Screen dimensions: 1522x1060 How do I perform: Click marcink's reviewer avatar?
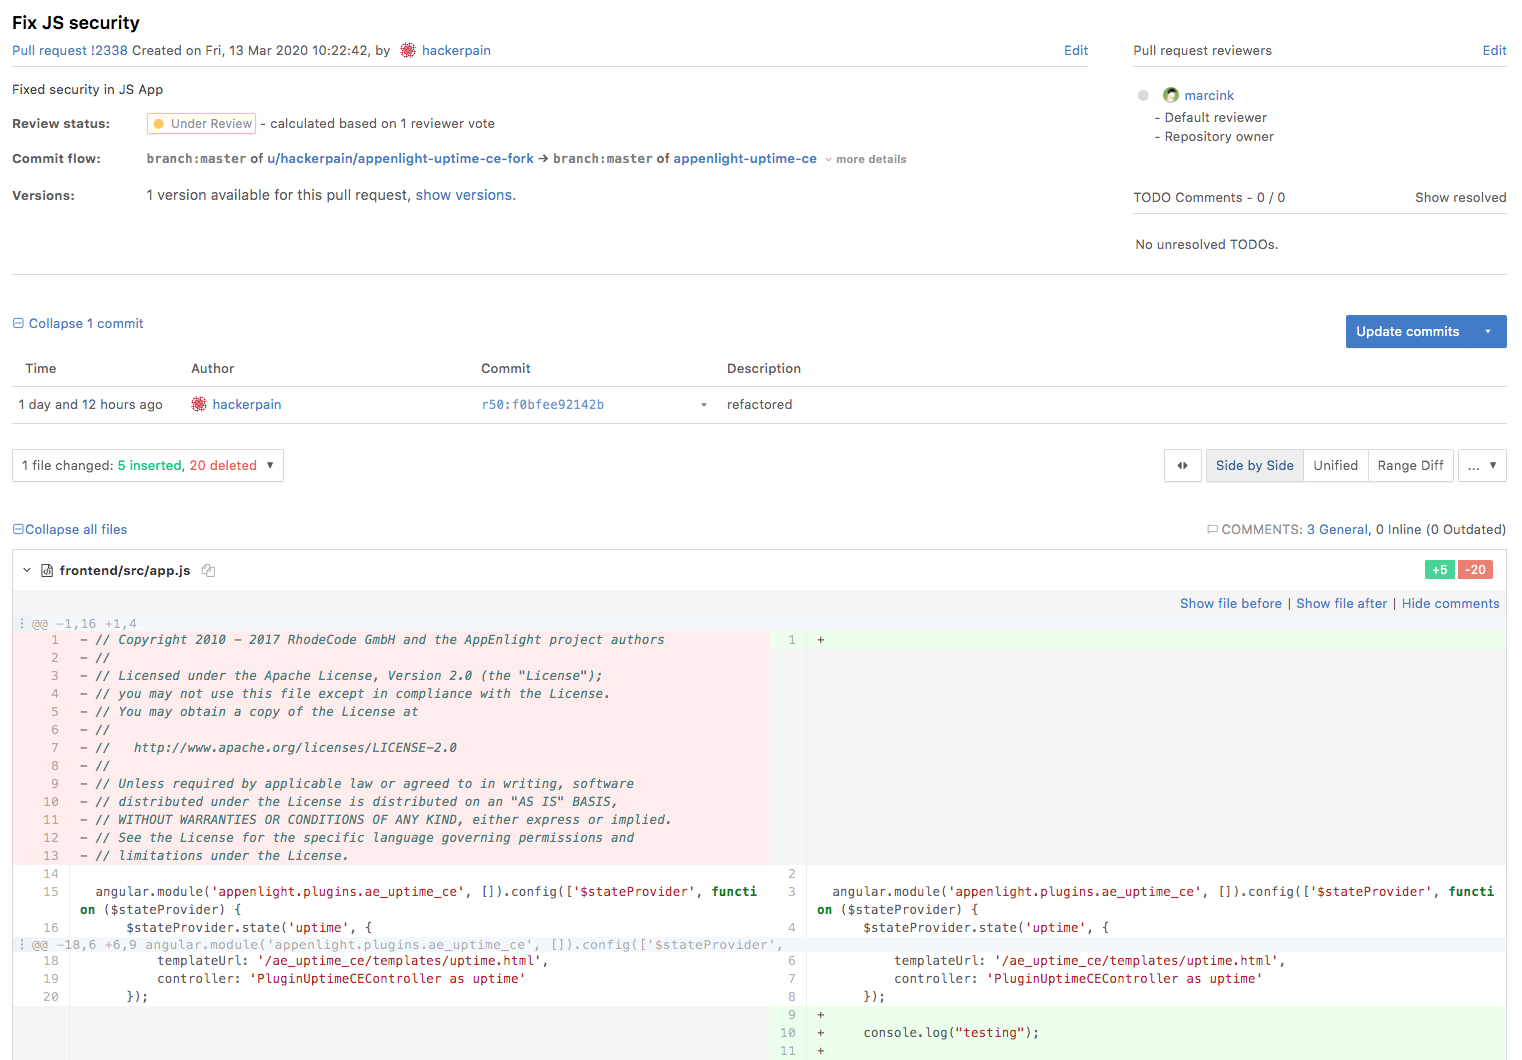1170,95
